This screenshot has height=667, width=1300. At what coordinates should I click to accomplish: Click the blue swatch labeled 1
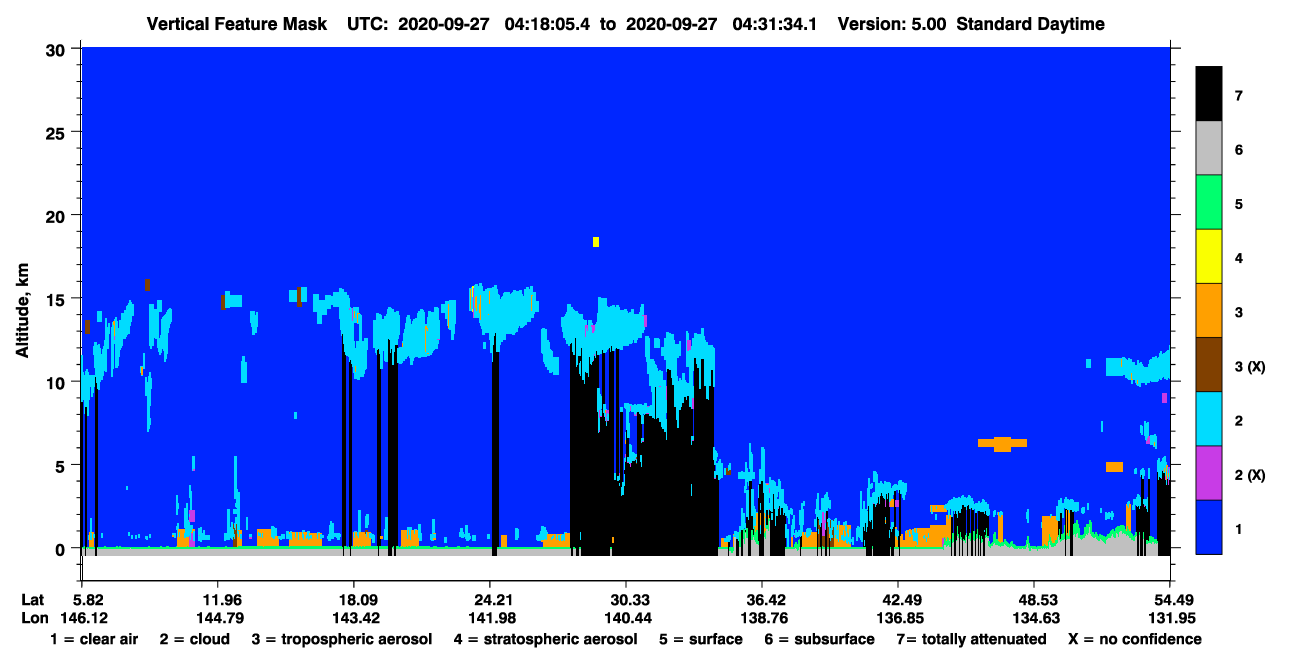(1209, 527)
